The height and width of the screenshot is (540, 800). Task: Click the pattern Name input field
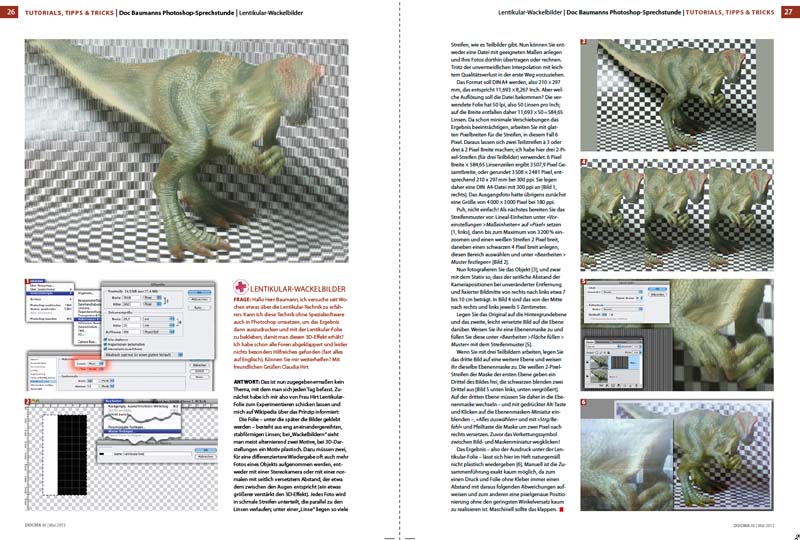coord(157,454)
